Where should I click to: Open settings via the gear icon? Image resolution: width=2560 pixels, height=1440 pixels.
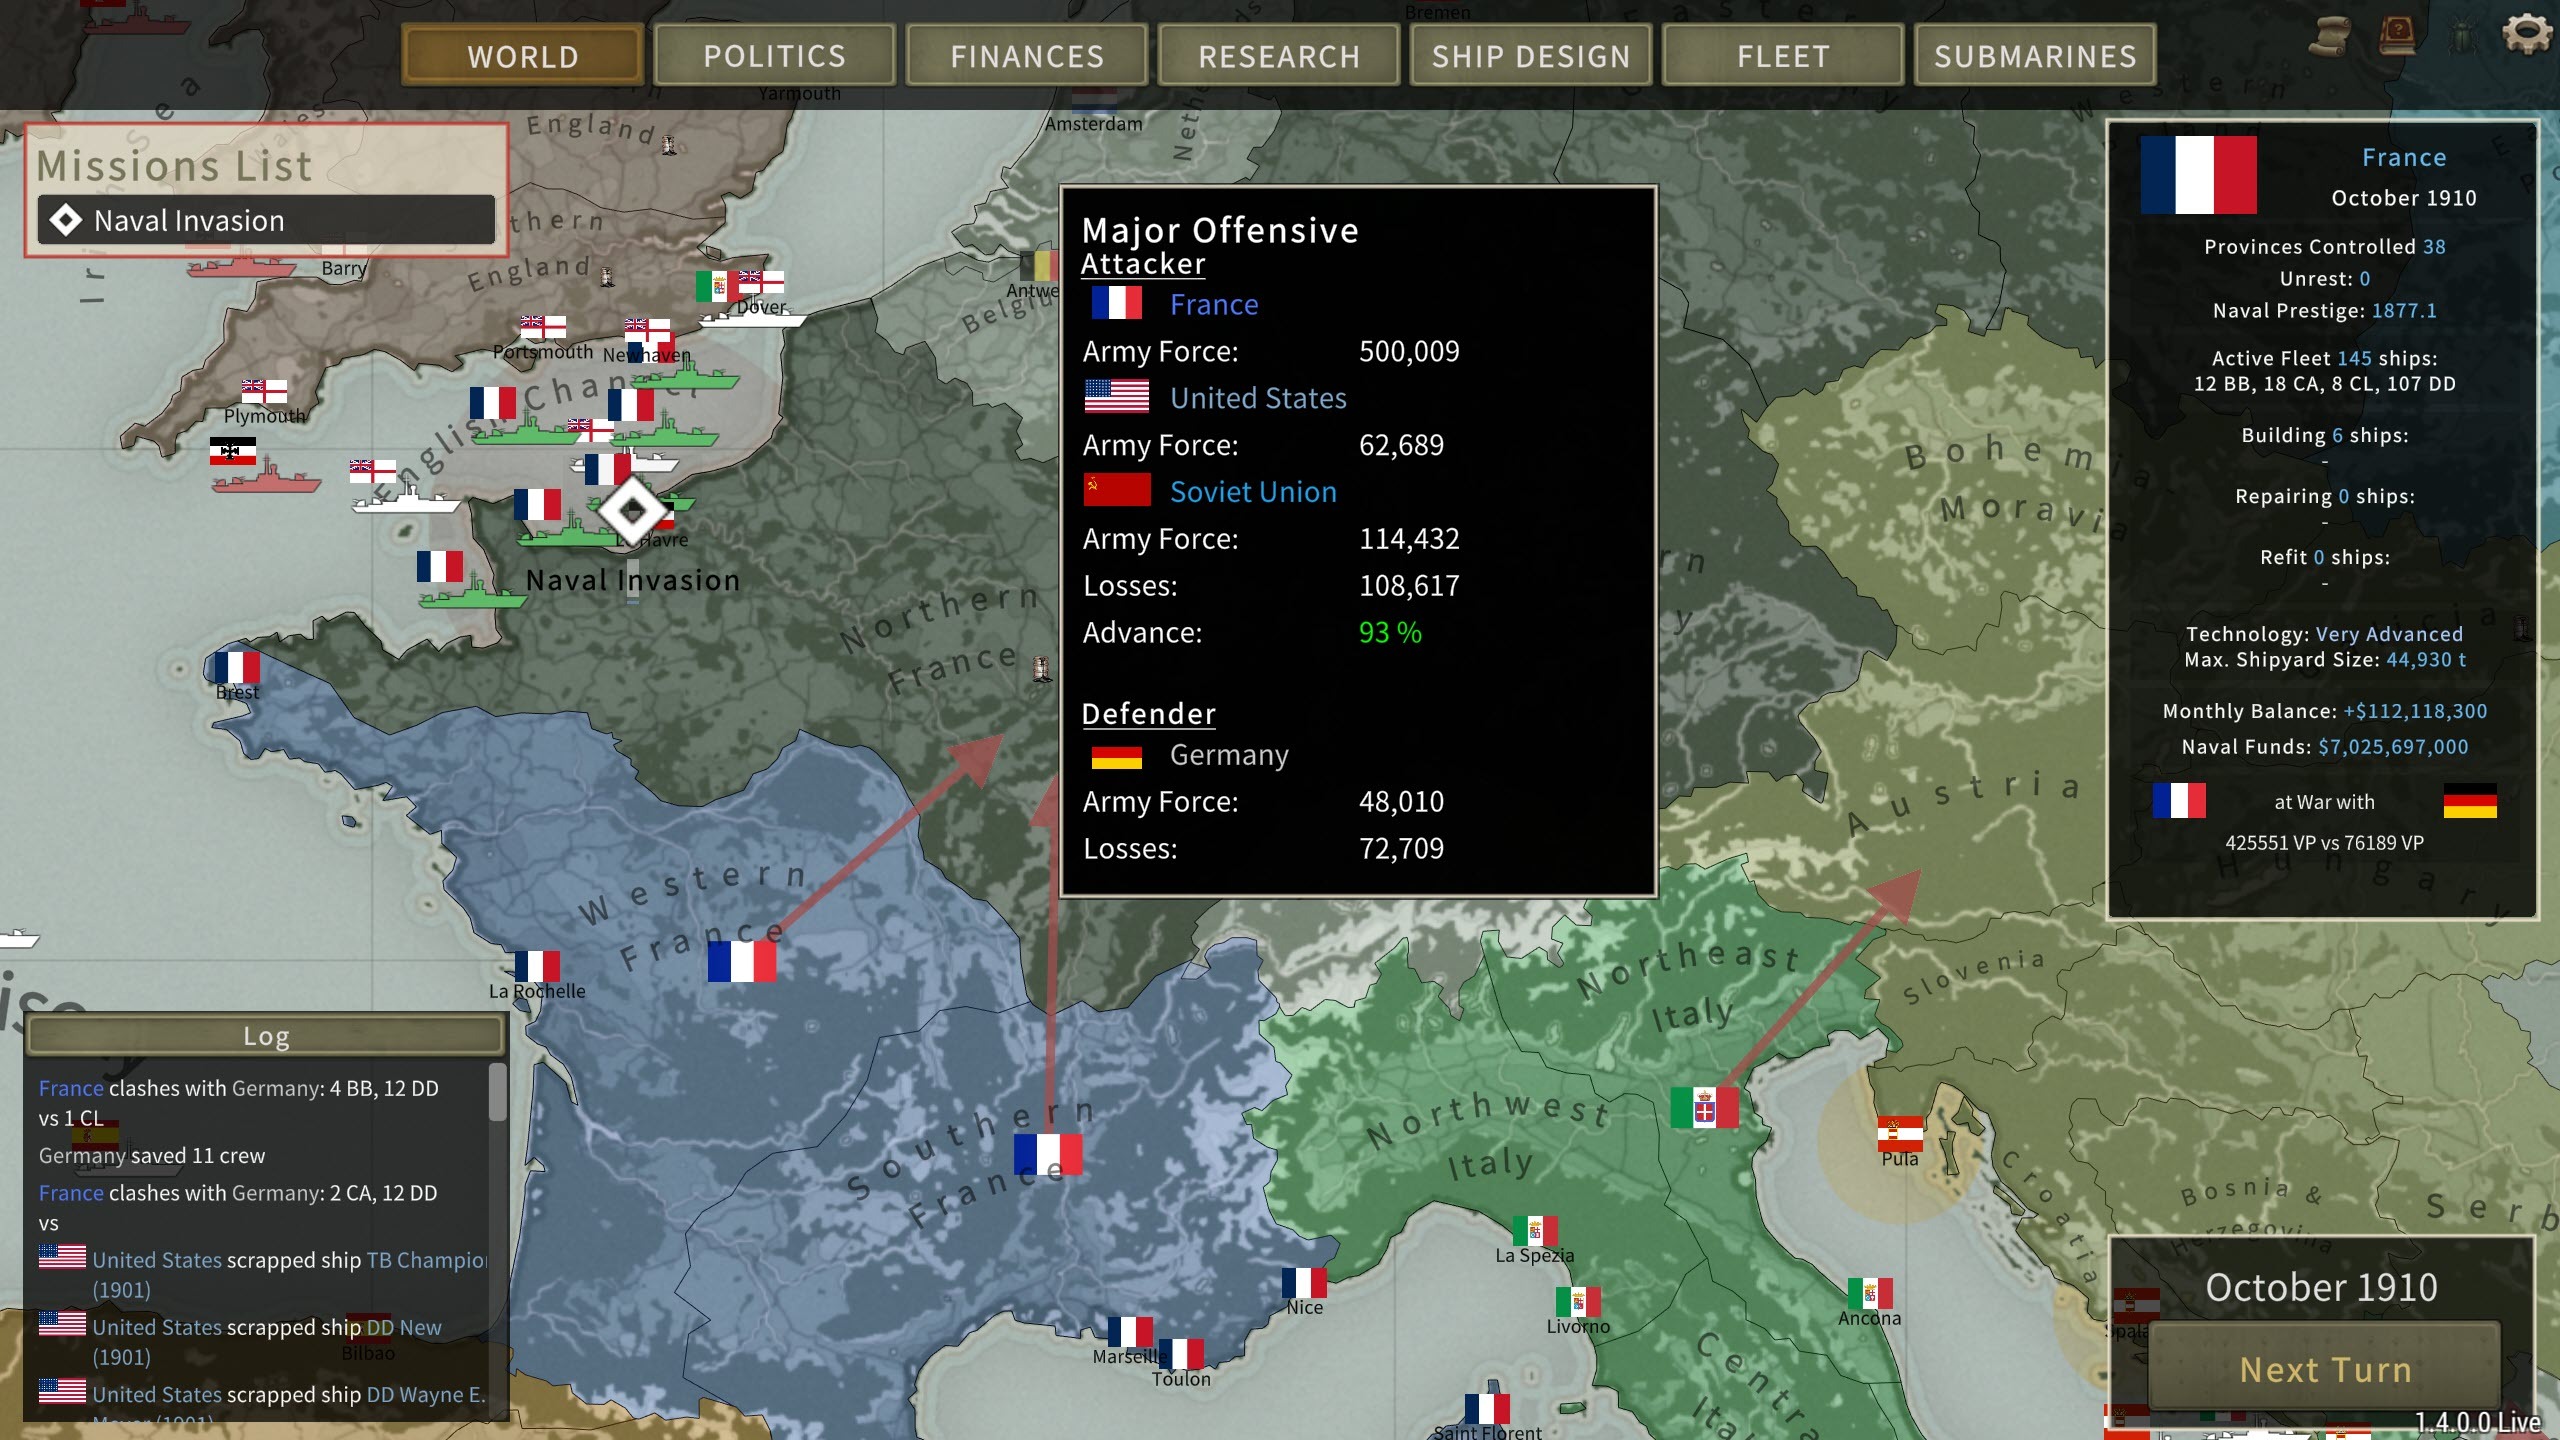2527,34
